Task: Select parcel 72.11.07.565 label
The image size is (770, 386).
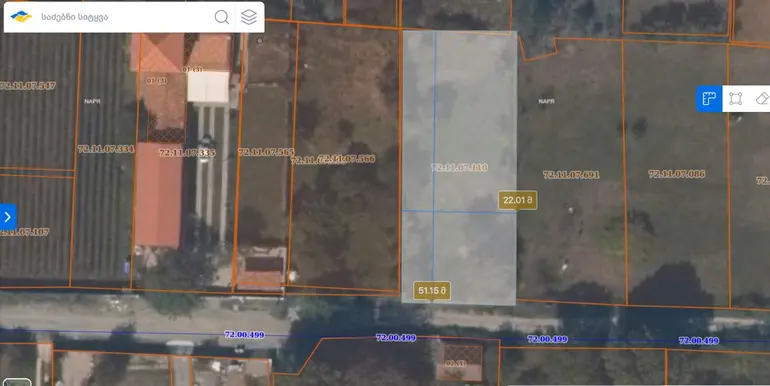Action: 266,152
